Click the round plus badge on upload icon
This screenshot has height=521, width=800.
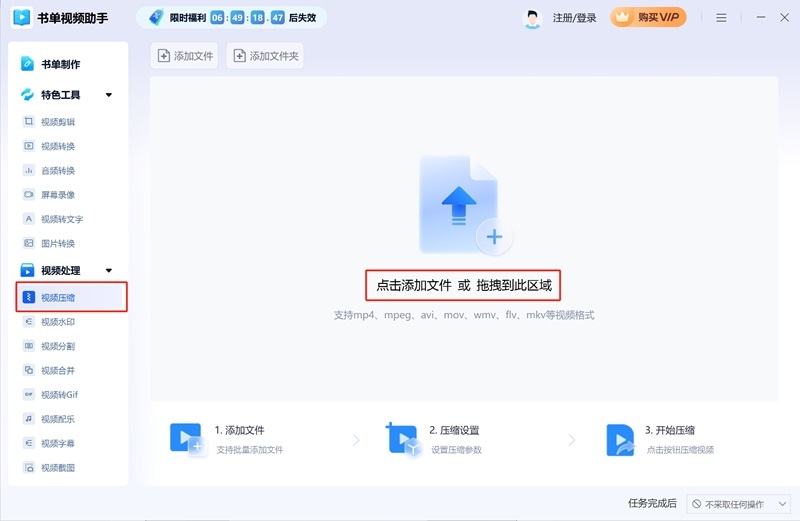[x=494, y=237]
